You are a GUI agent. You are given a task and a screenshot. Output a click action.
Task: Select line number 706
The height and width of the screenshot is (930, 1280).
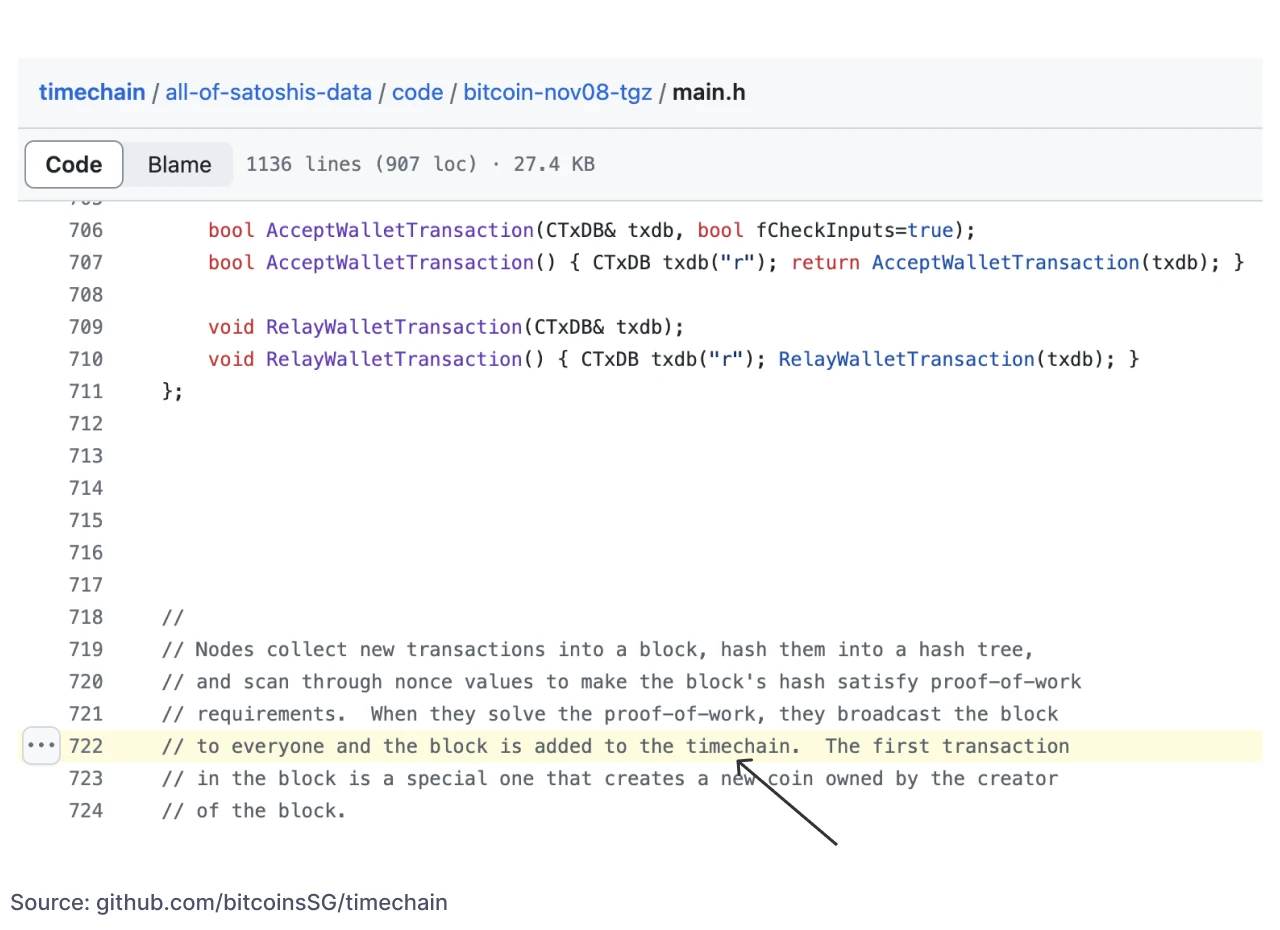pyautogui.click(x=86, y=230)
